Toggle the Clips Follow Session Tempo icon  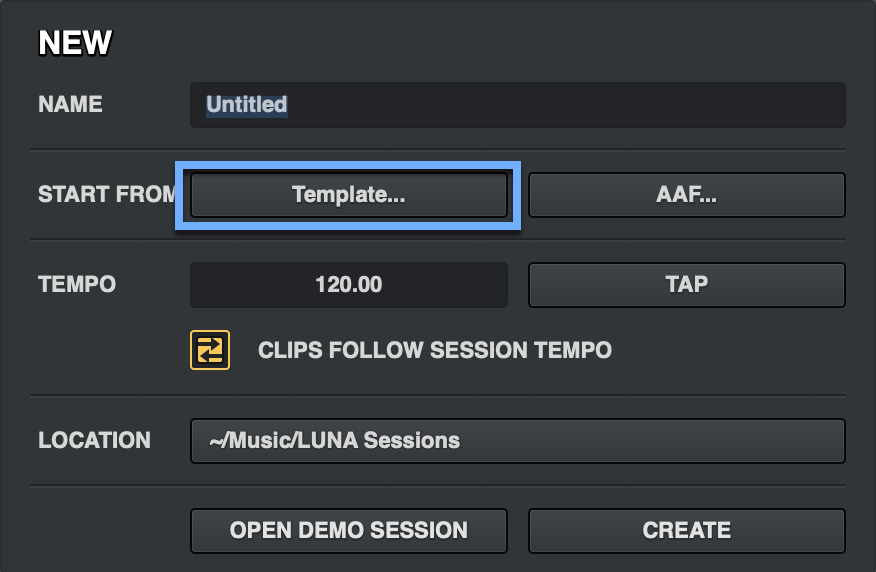tap(210, 350)
